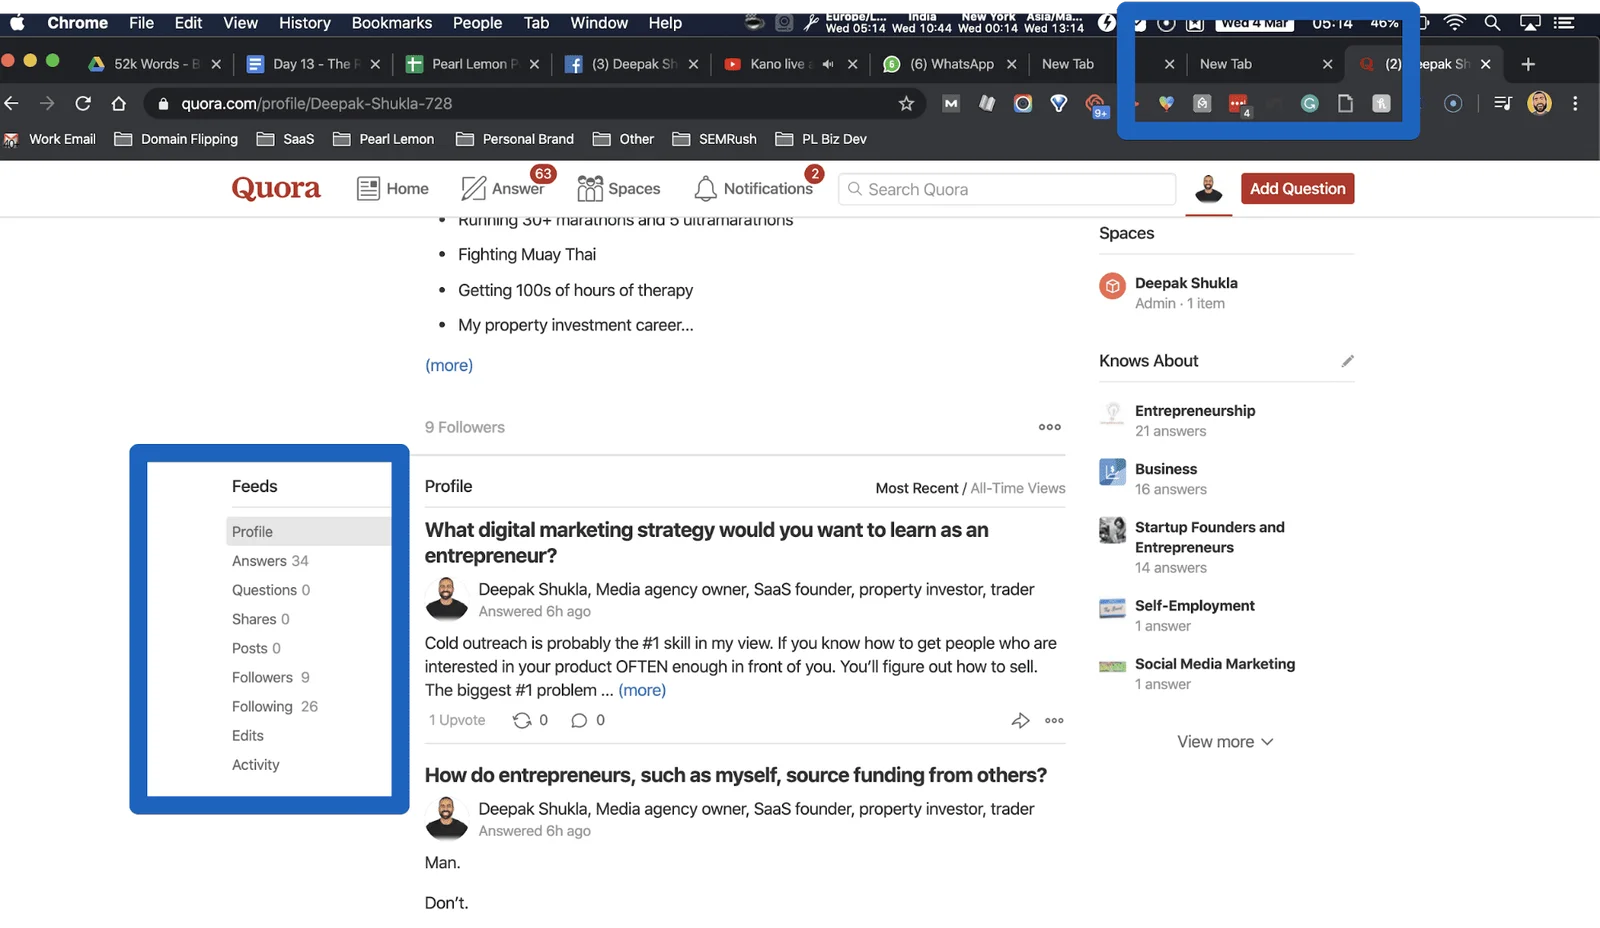
Task: Close the Pearl Lemon tab
Action: coord(534,64)
